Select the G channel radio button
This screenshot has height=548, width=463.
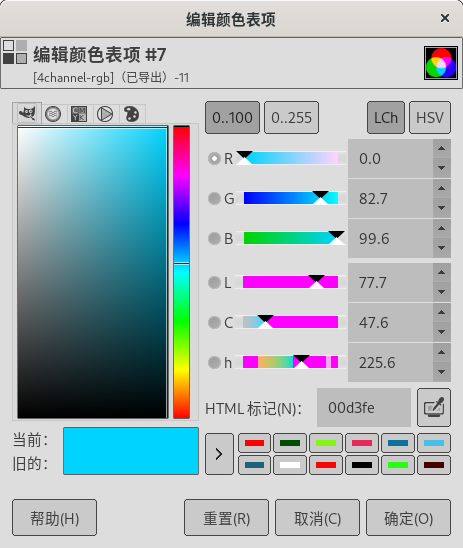[x=214, y=199]
